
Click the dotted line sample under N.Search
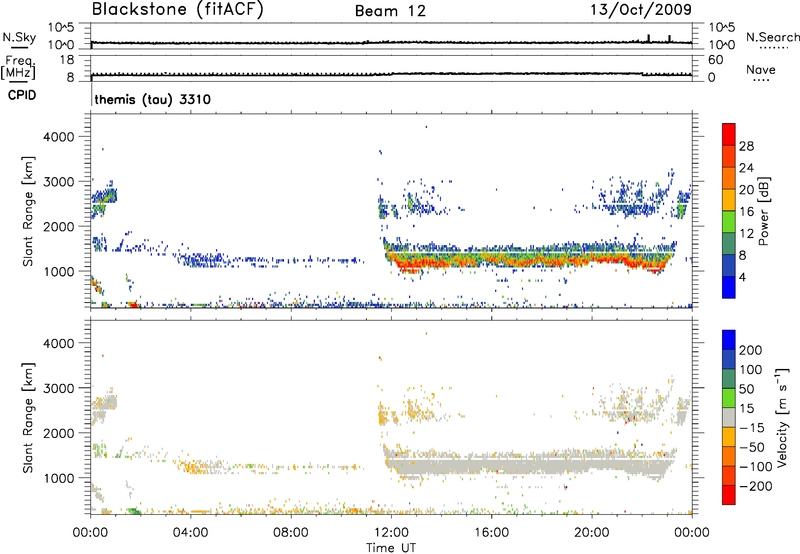[774, 48]
